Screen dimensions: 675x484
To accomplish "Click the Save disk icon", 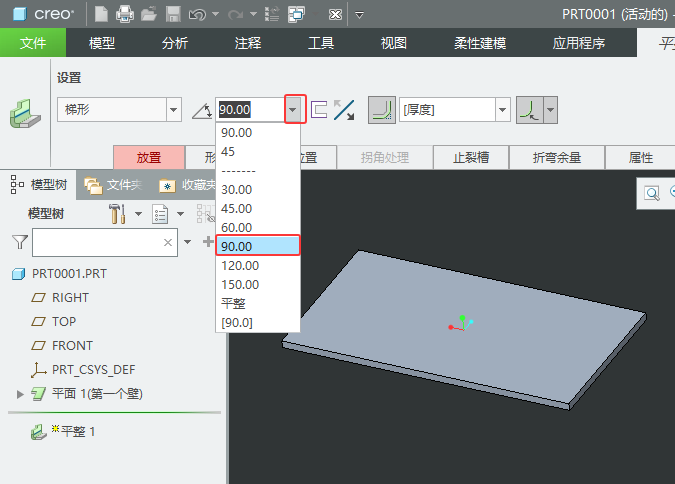I will click(x=173, y=14).
